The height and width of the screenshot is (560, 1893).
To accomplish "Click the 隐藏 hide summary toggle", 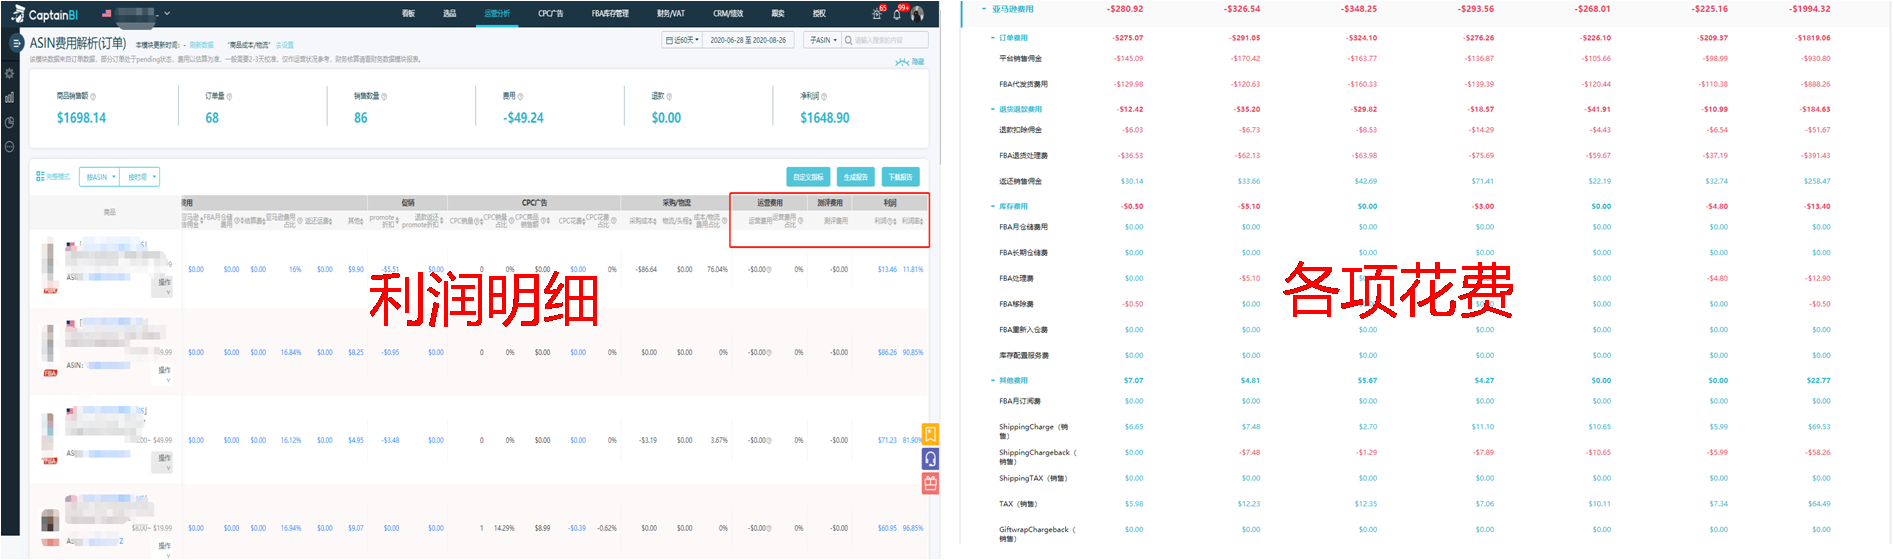I will click(910, 62).
